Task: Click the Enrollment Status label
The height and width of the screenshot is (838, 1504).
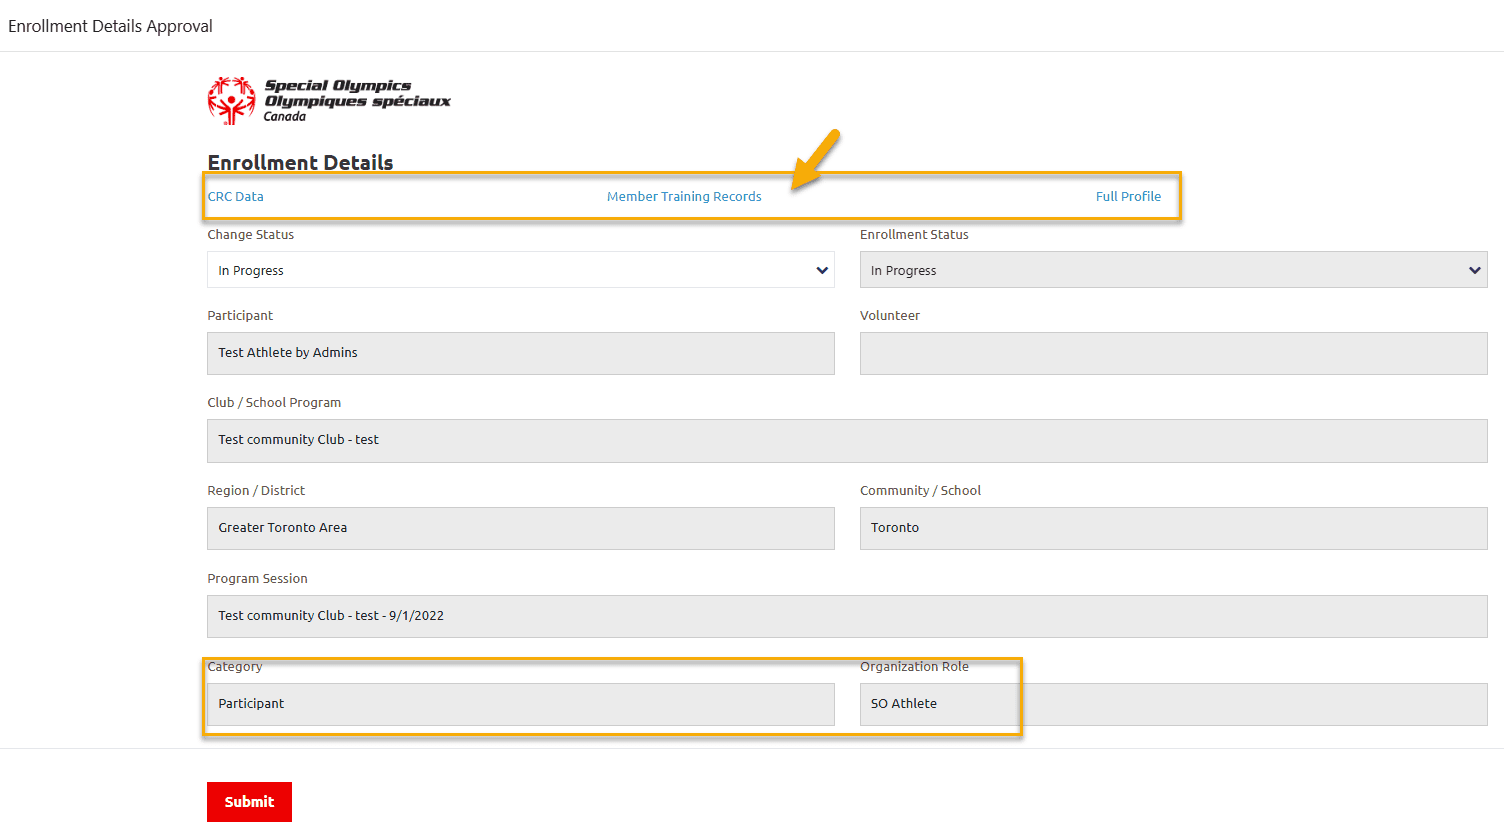Action: [914, 235]
